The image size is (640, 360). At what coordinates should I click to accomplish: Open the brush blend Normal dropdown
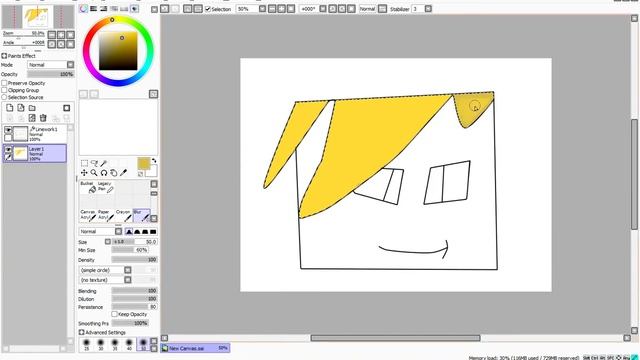coord(100,232)
